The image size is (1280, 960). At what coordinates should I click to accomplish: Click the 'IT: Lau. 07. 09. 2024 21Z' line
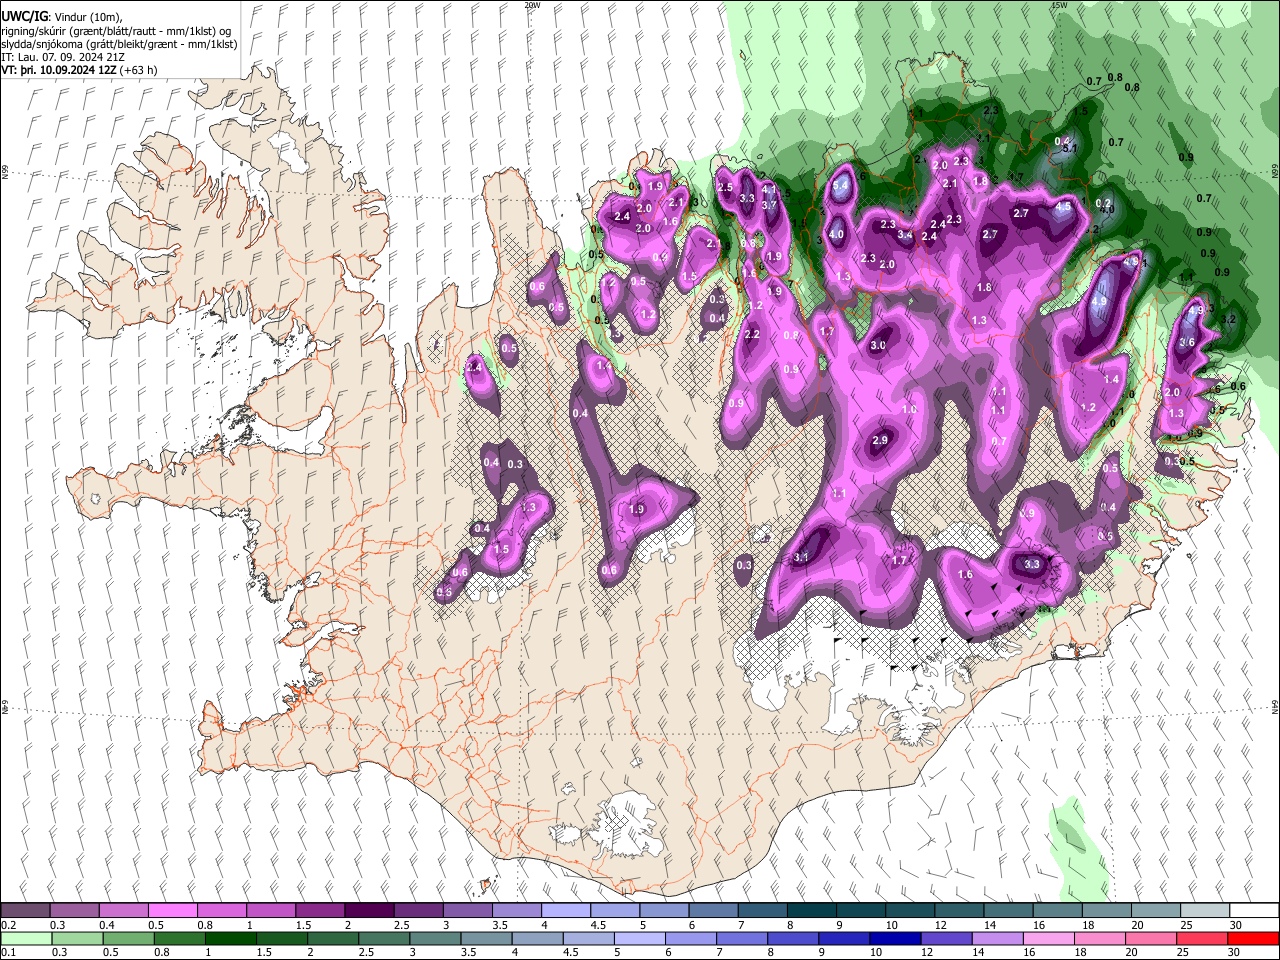[x=63, y=57]
